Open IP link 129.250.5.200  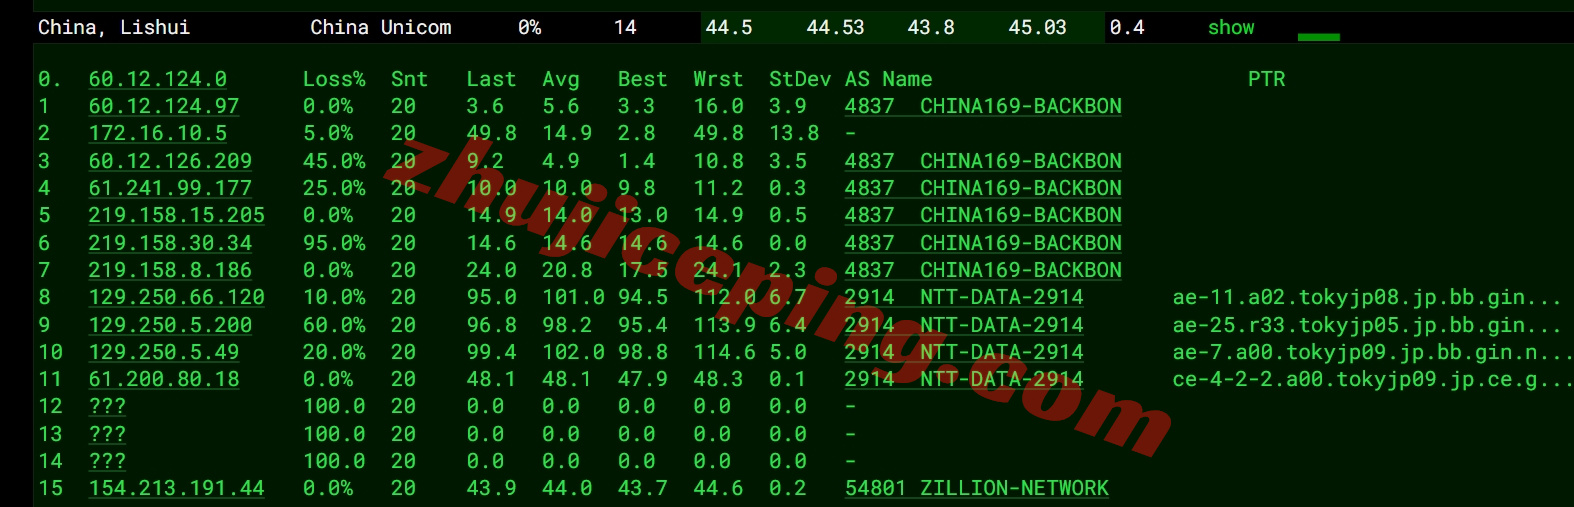(170, 325)
